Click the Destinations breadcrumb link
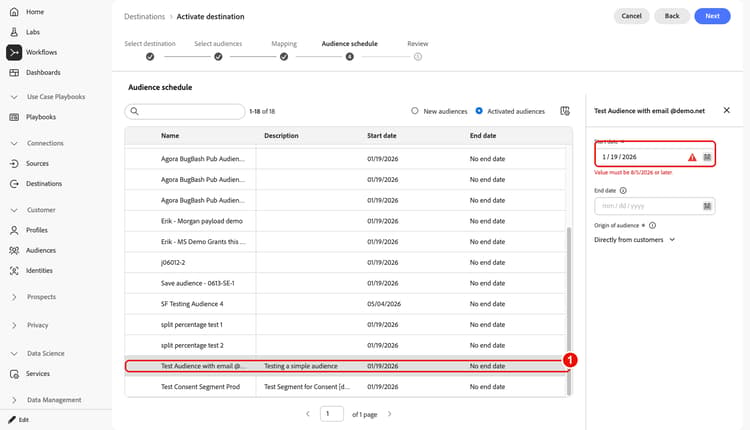The height and width of the screenshot is (430, 750). pos(144,16)
